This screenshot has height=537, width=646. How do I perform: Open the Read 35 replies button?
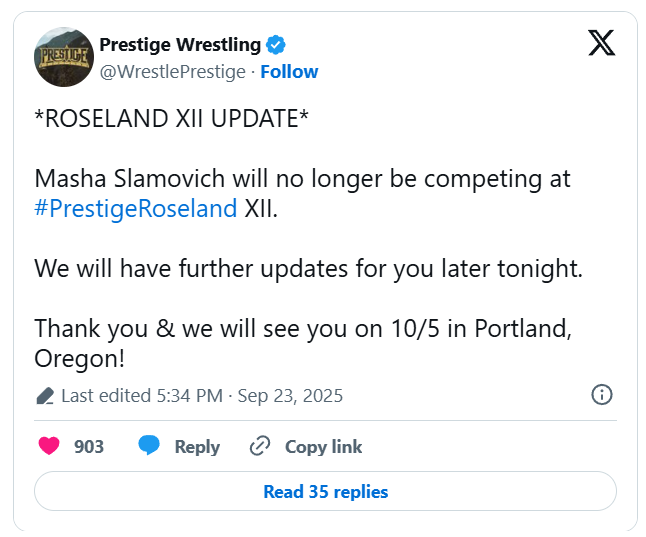[x=325, y=492]
